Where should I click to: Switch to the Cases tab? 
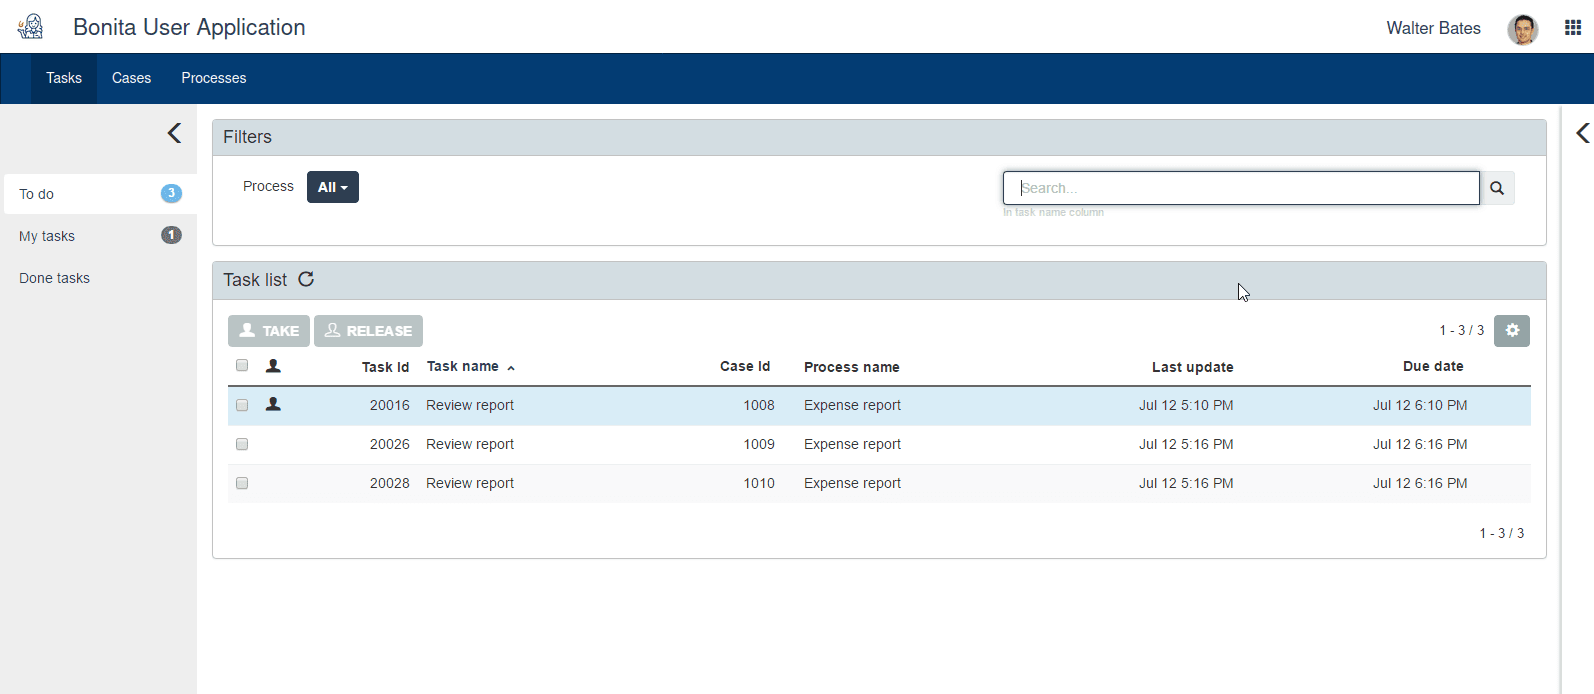pyautogui.click(x=131, y=78)
